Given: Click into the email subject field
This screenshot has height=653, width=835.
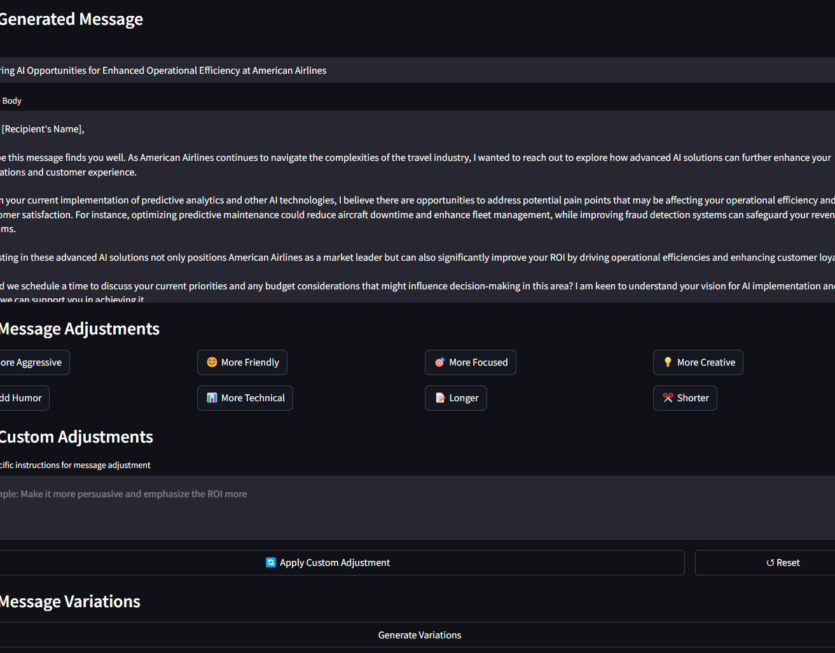Looking at the screenshot, I should [x=417, y=70].
